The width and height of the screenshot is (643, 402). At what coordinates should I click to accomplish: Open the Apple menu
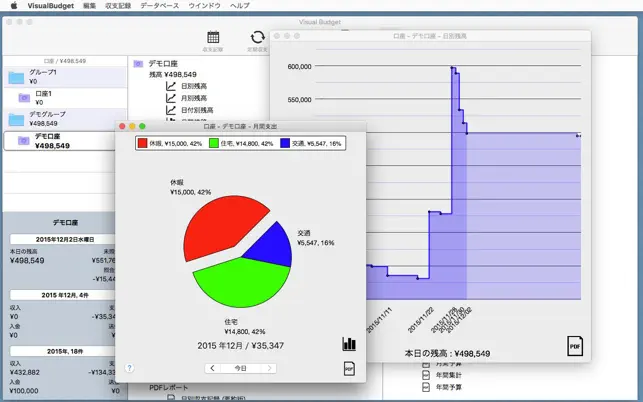tap(14, 5)
